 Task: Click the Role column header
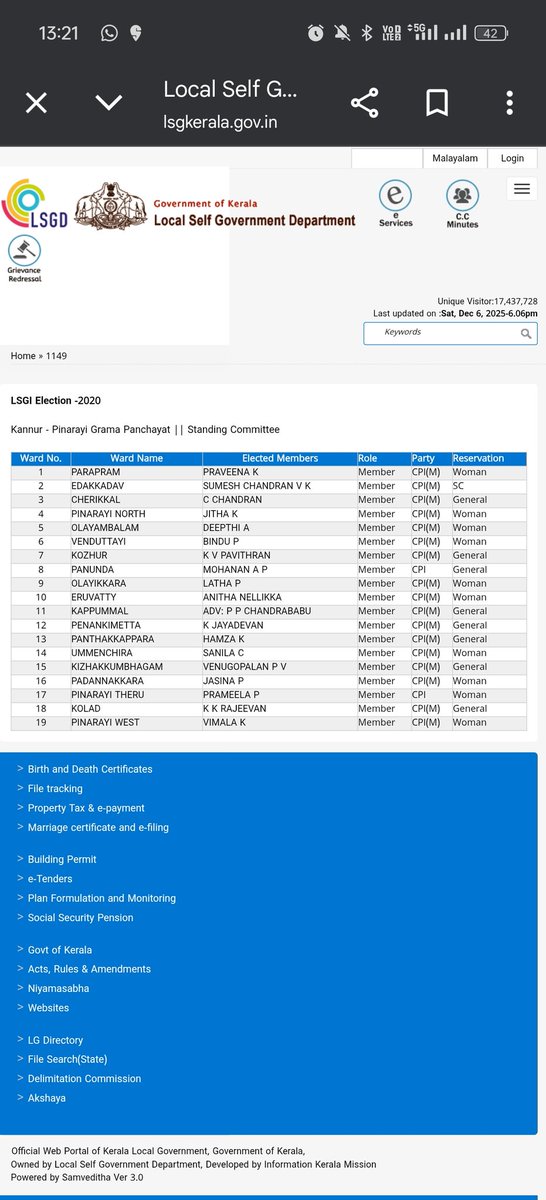384,458
